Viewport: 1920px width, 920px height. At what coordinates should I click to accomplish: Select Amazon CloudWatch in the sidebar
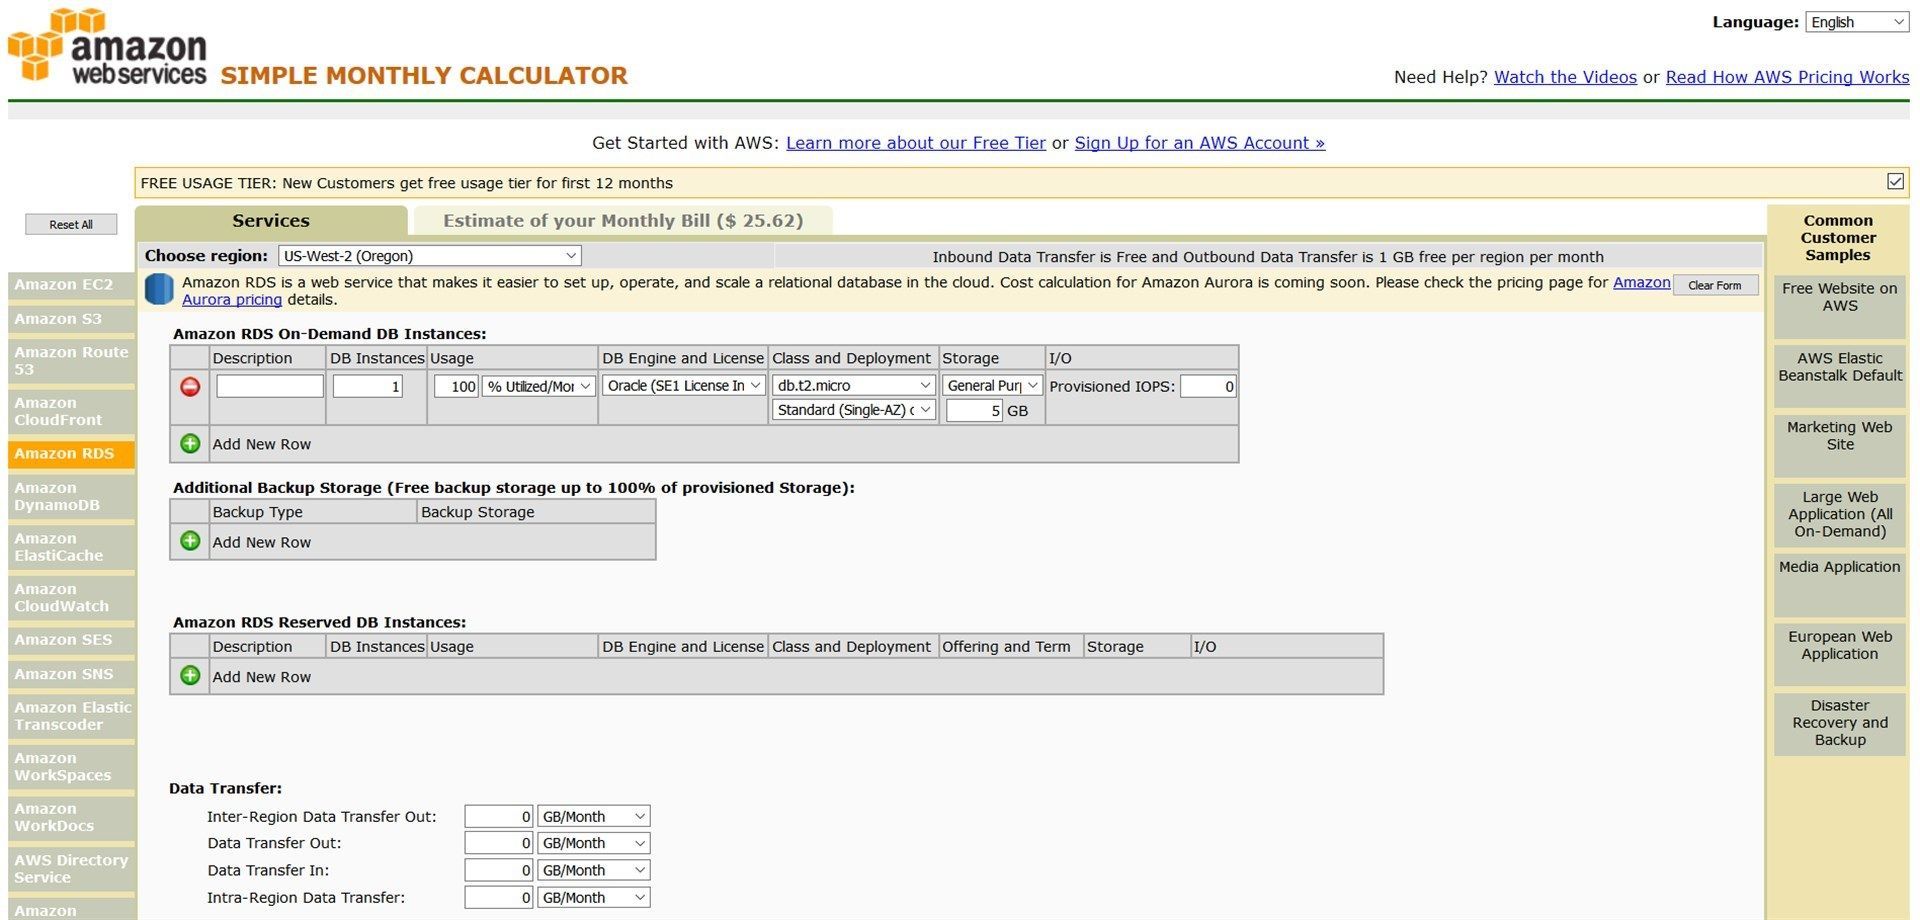71,598
